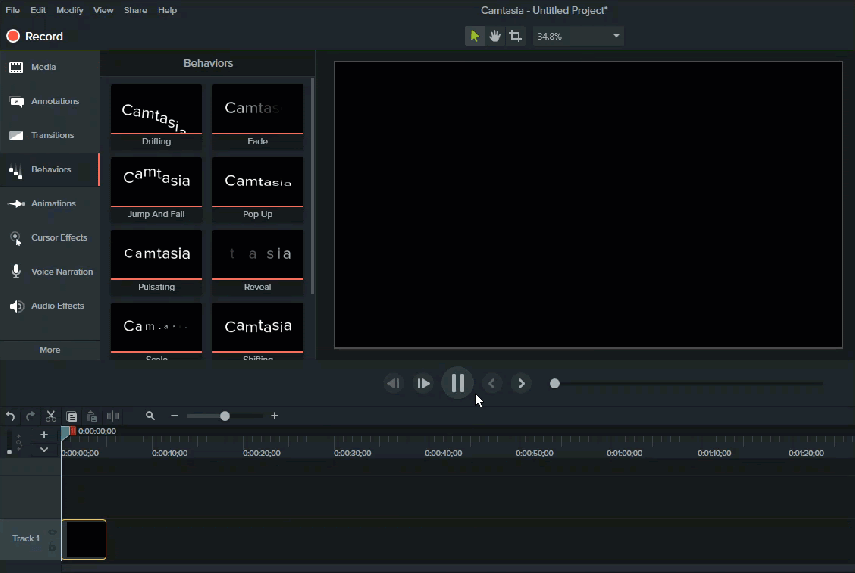Screen dimensions: 855x573
Task: Click the More button in sidebar
Action: coord(50,350)
